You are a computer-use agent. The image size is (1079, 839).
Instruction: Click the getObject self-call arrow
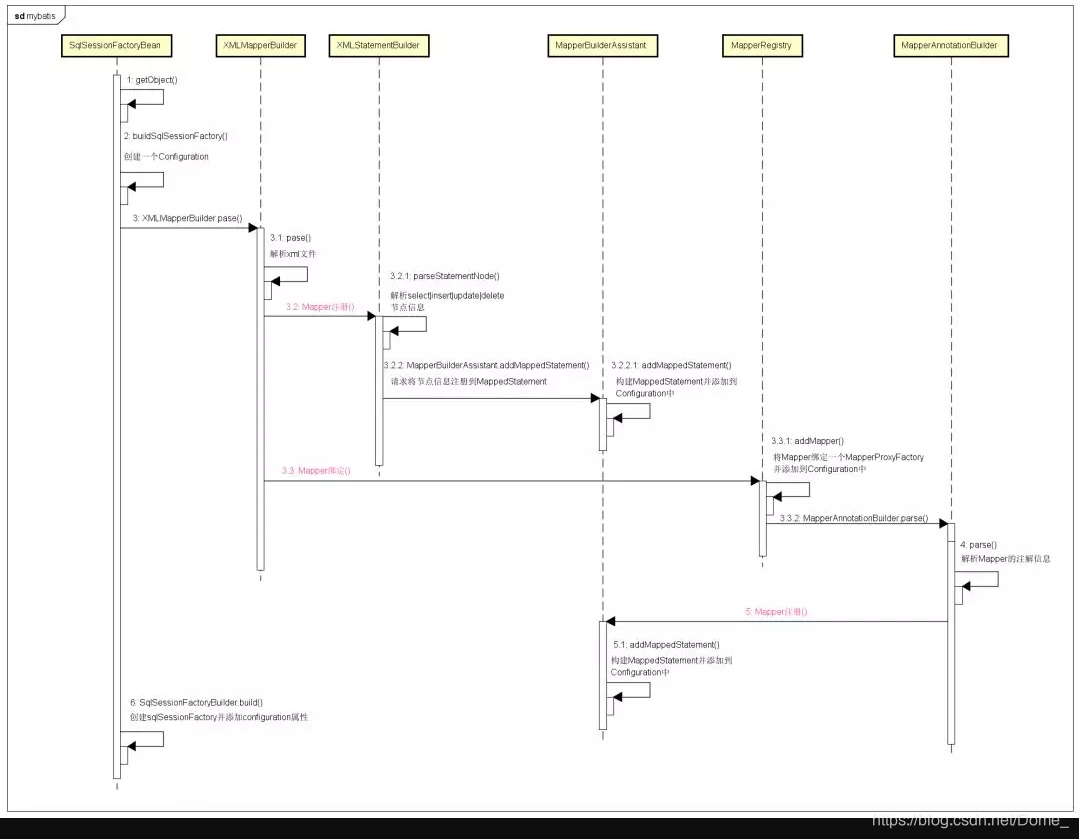click(140, 97)
